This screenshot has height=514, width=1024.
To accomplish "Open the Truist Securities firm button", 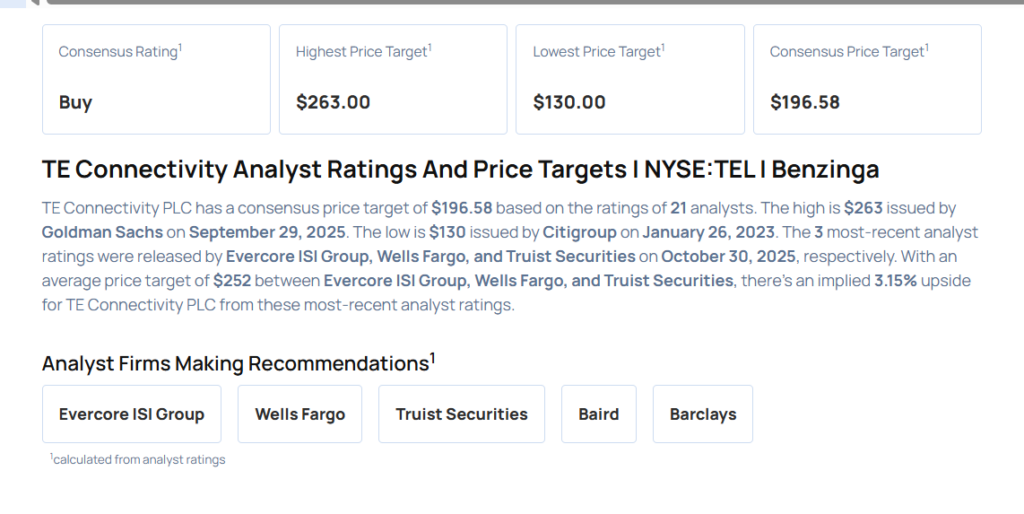I will pyautogui.click(x=461, y=414).
